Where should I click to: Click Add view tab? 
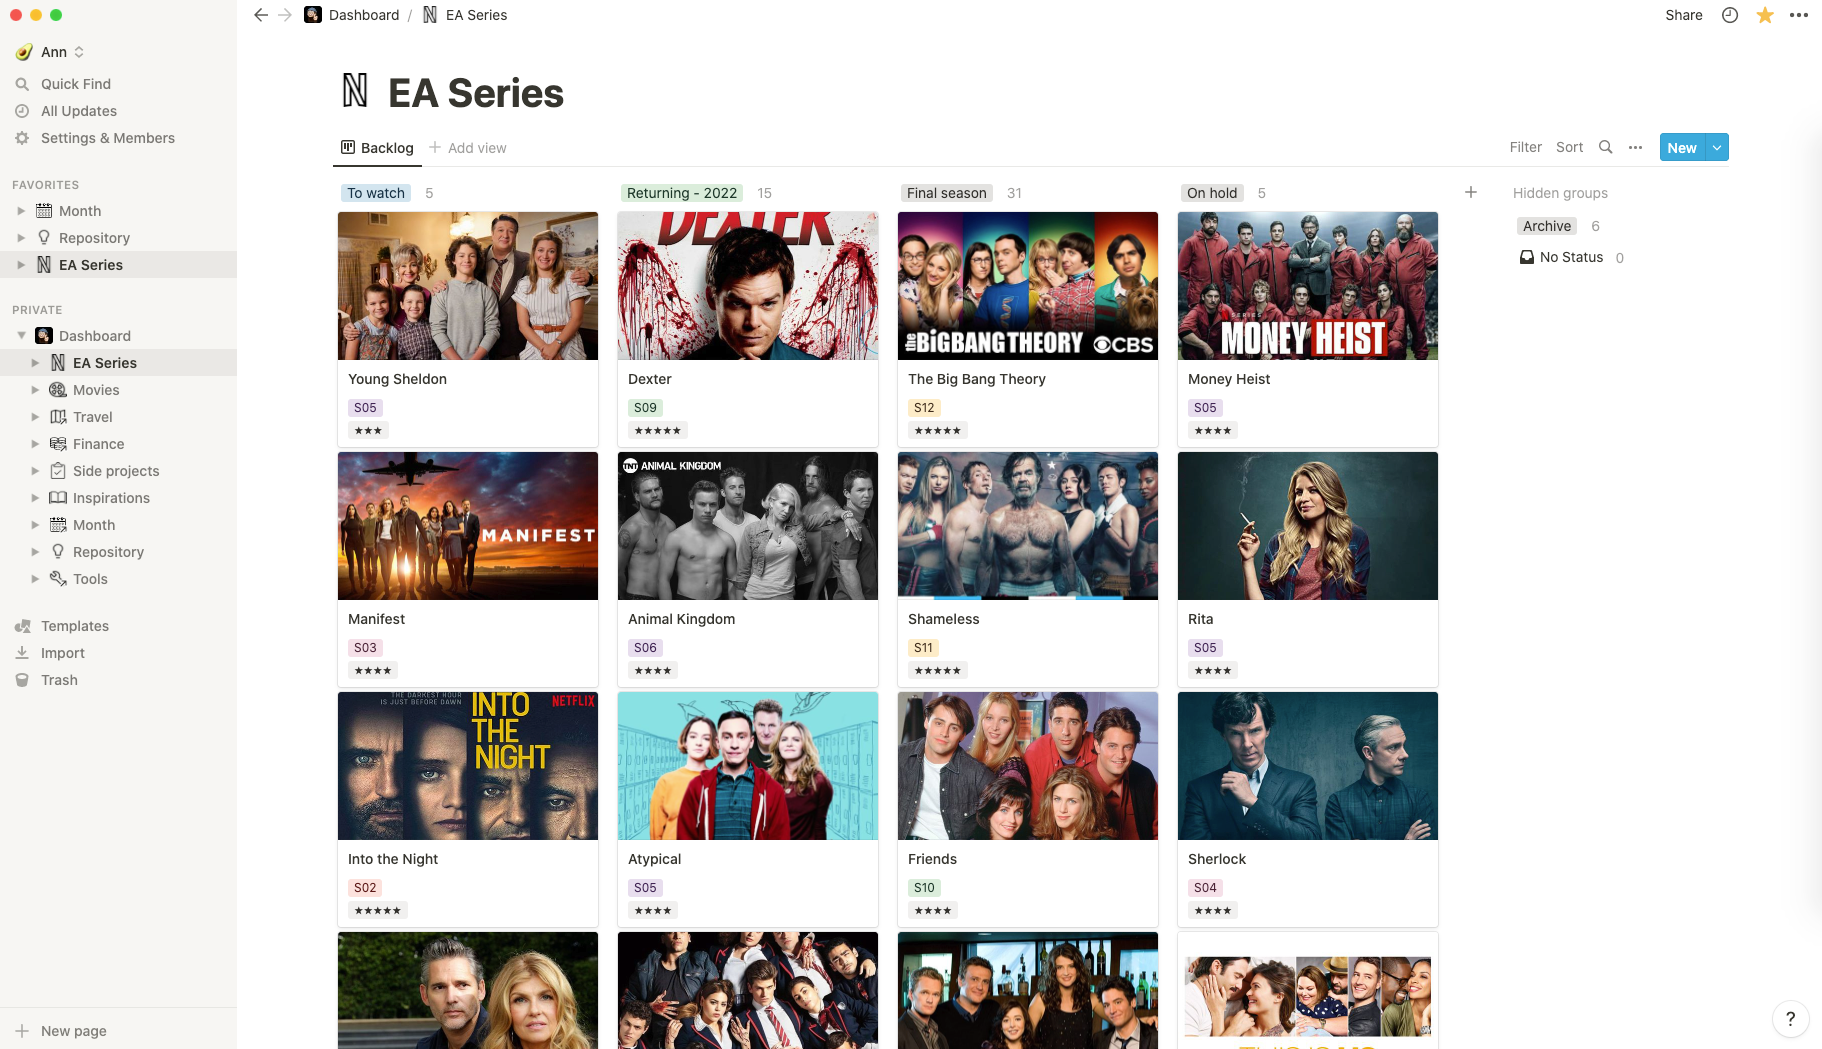(468, 148)
